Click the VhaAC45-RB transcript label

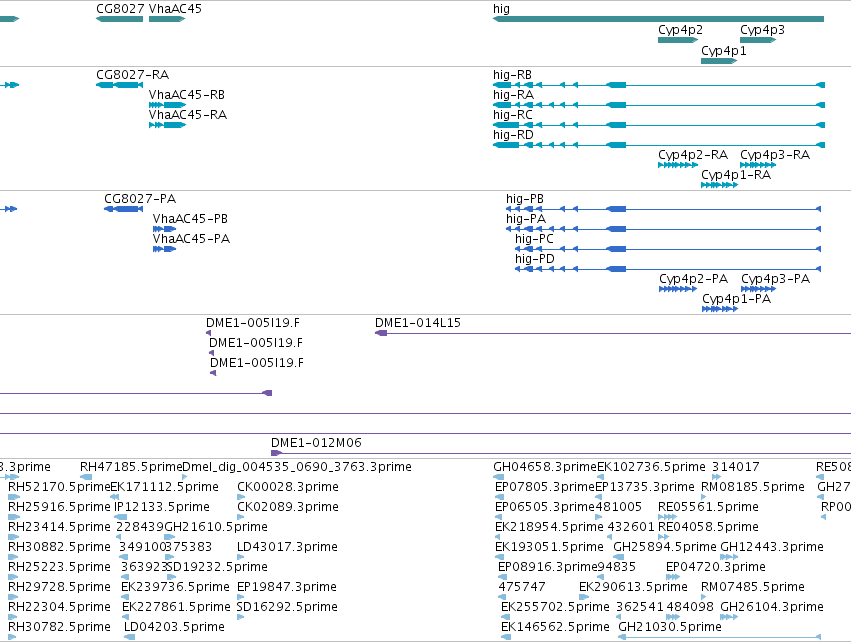187,94
